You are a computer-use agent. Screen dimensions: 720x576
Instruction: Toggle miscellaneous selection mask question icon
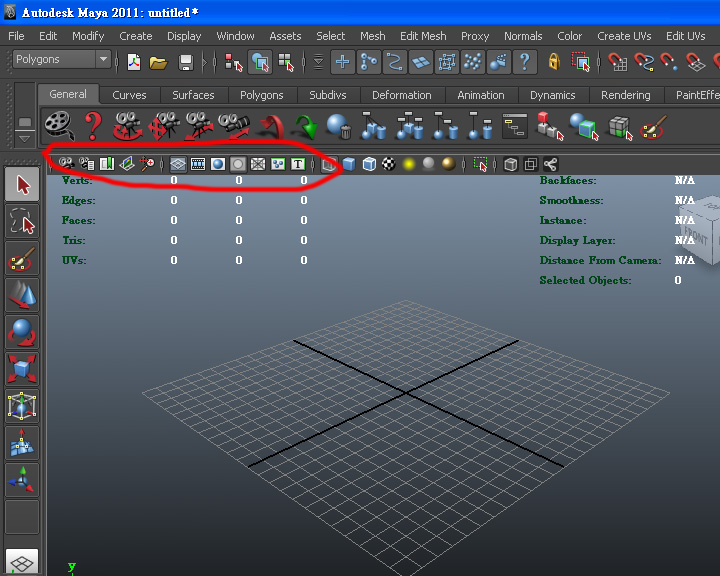[525, 62]
